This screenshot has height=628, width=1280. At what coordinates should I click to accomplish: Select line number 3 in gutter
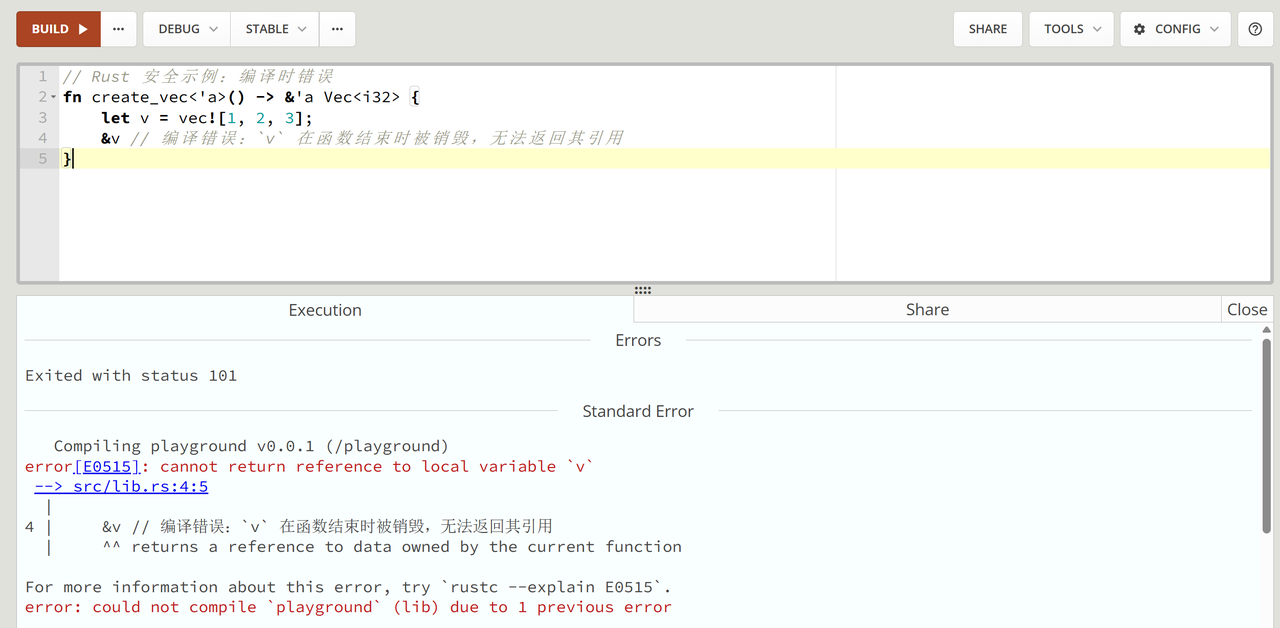click(42, 118)
